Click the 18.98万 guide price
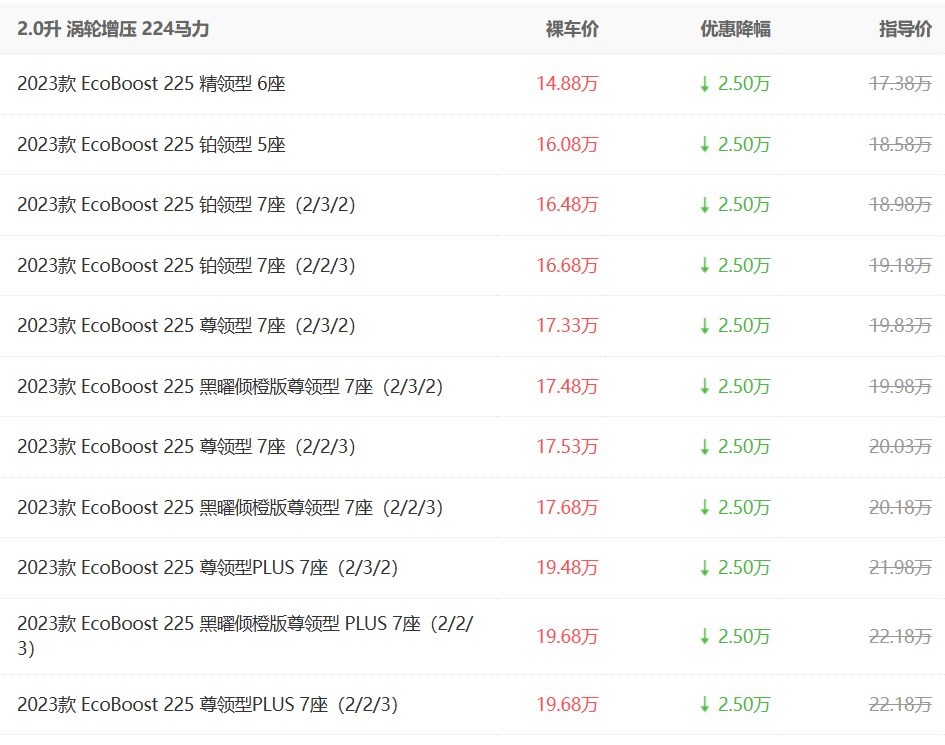The width and height of the screenshot is (945, 745). 900,205
